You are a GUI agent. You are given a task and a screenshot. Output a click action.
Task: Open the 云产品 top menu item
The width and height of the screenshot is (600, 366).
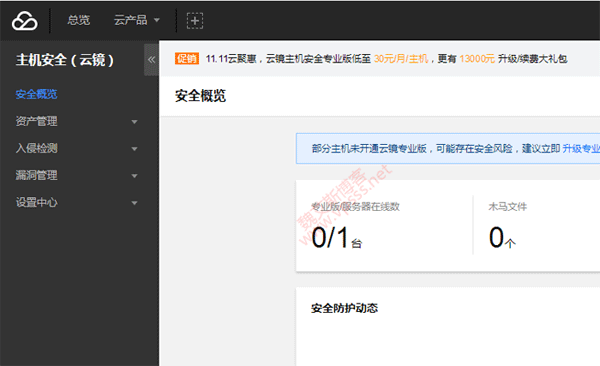pyautogui.click(x=130, y=20)
